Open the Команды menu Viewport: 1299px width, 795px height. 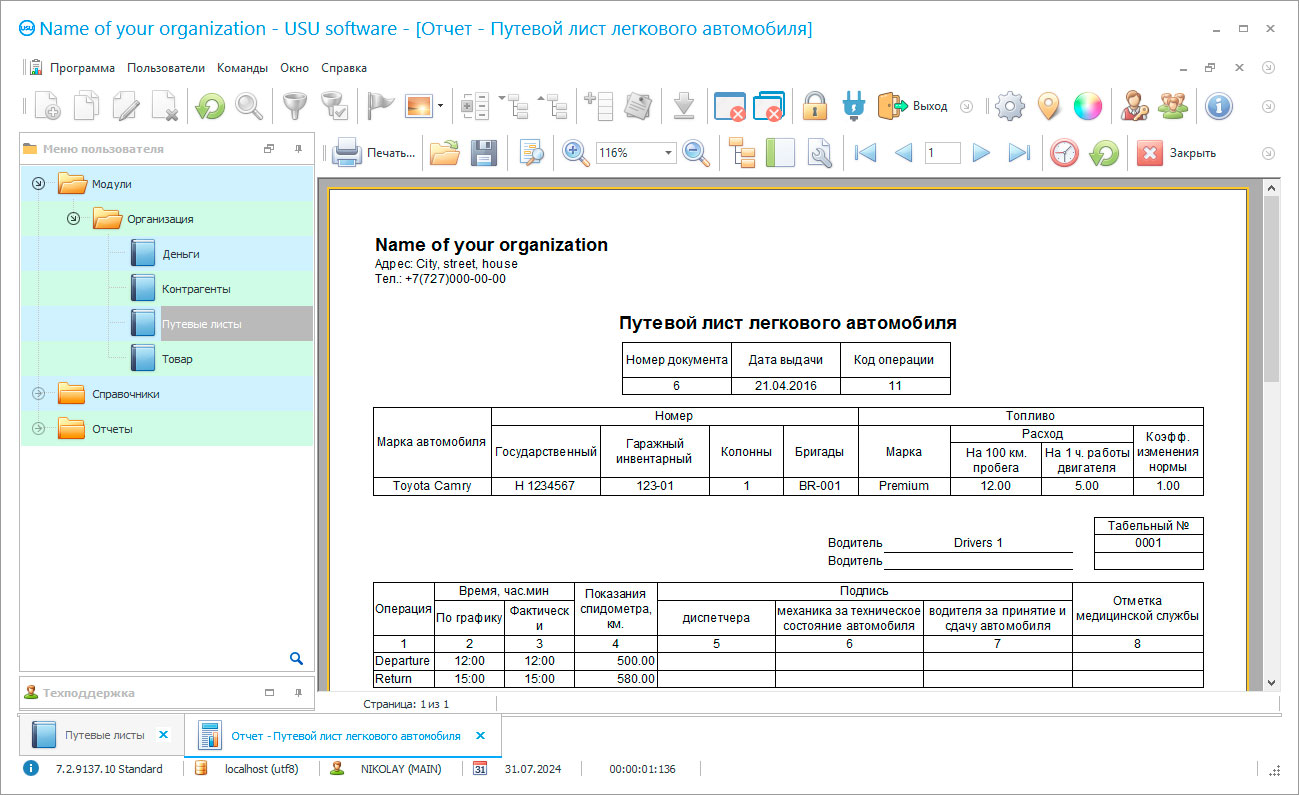pos(242,68)
